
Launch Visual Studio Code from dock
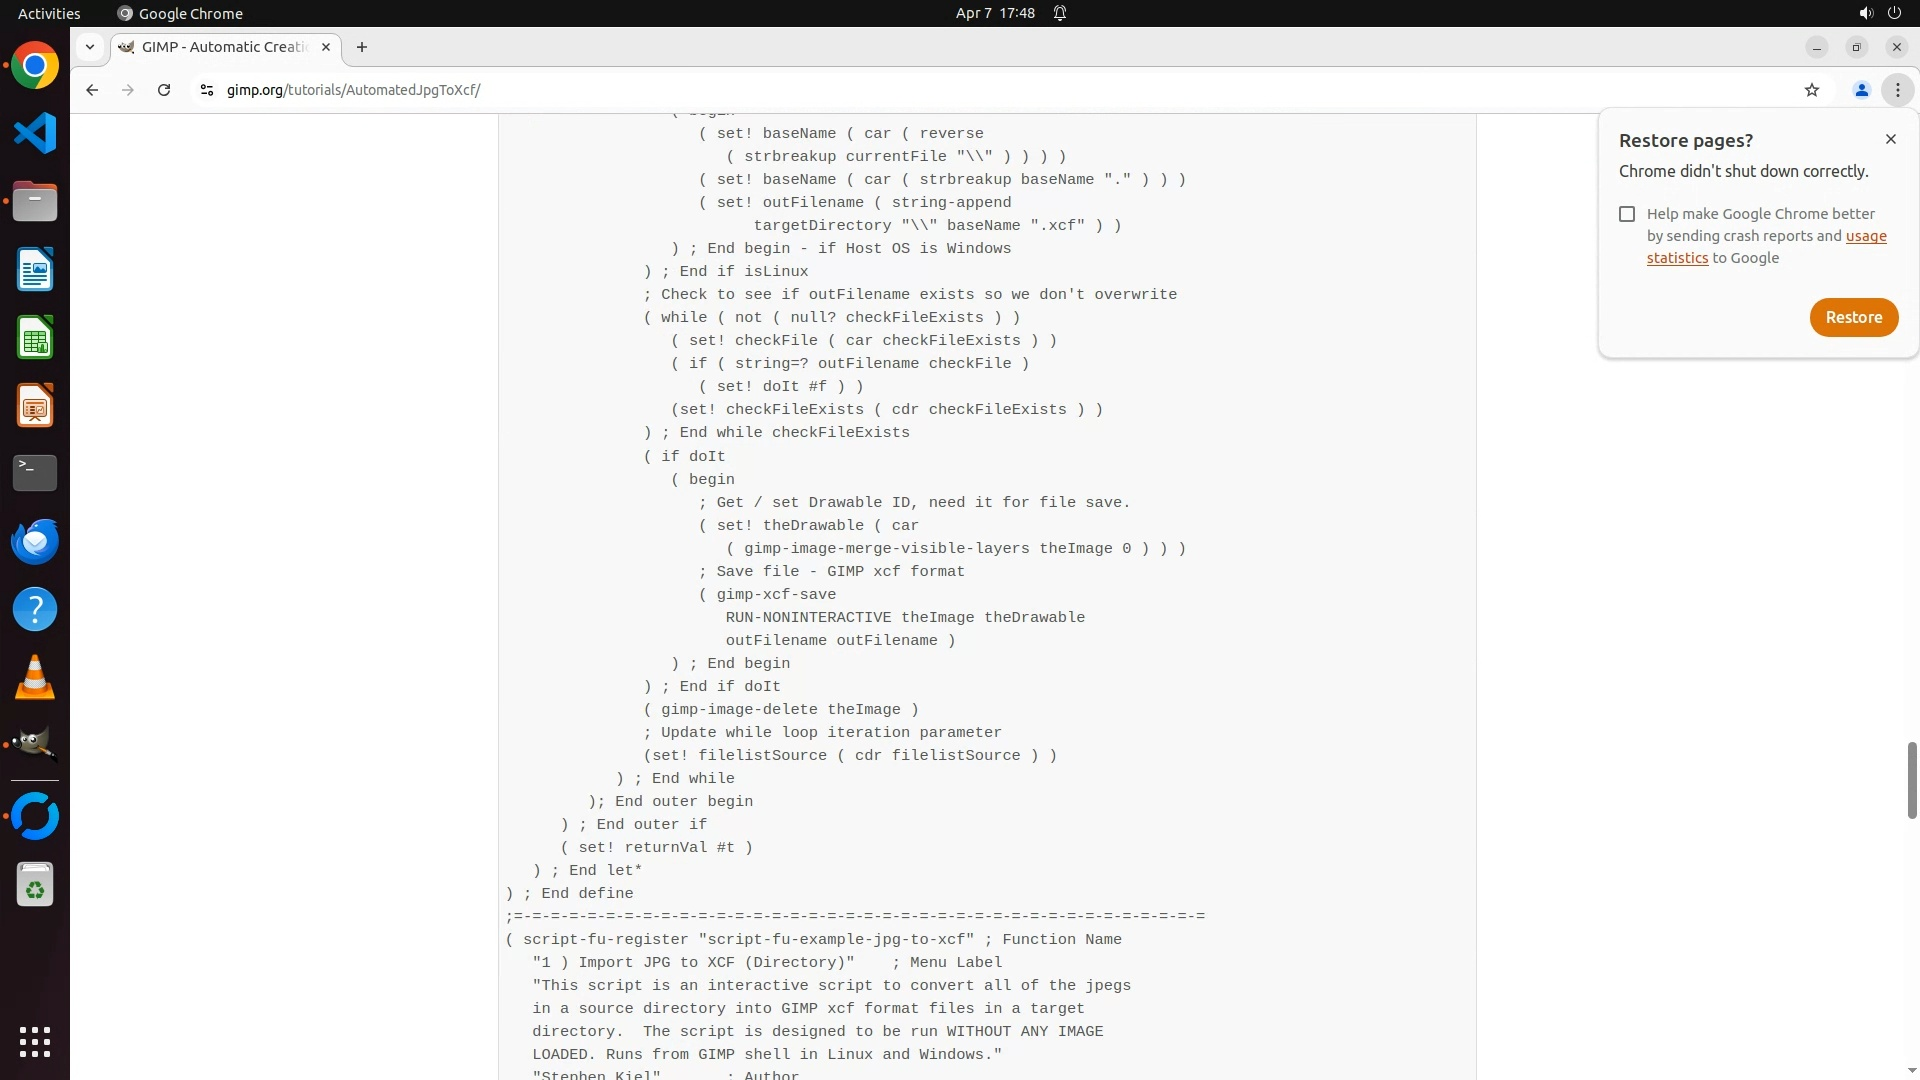pyautogui.click(x=35, y=133)
